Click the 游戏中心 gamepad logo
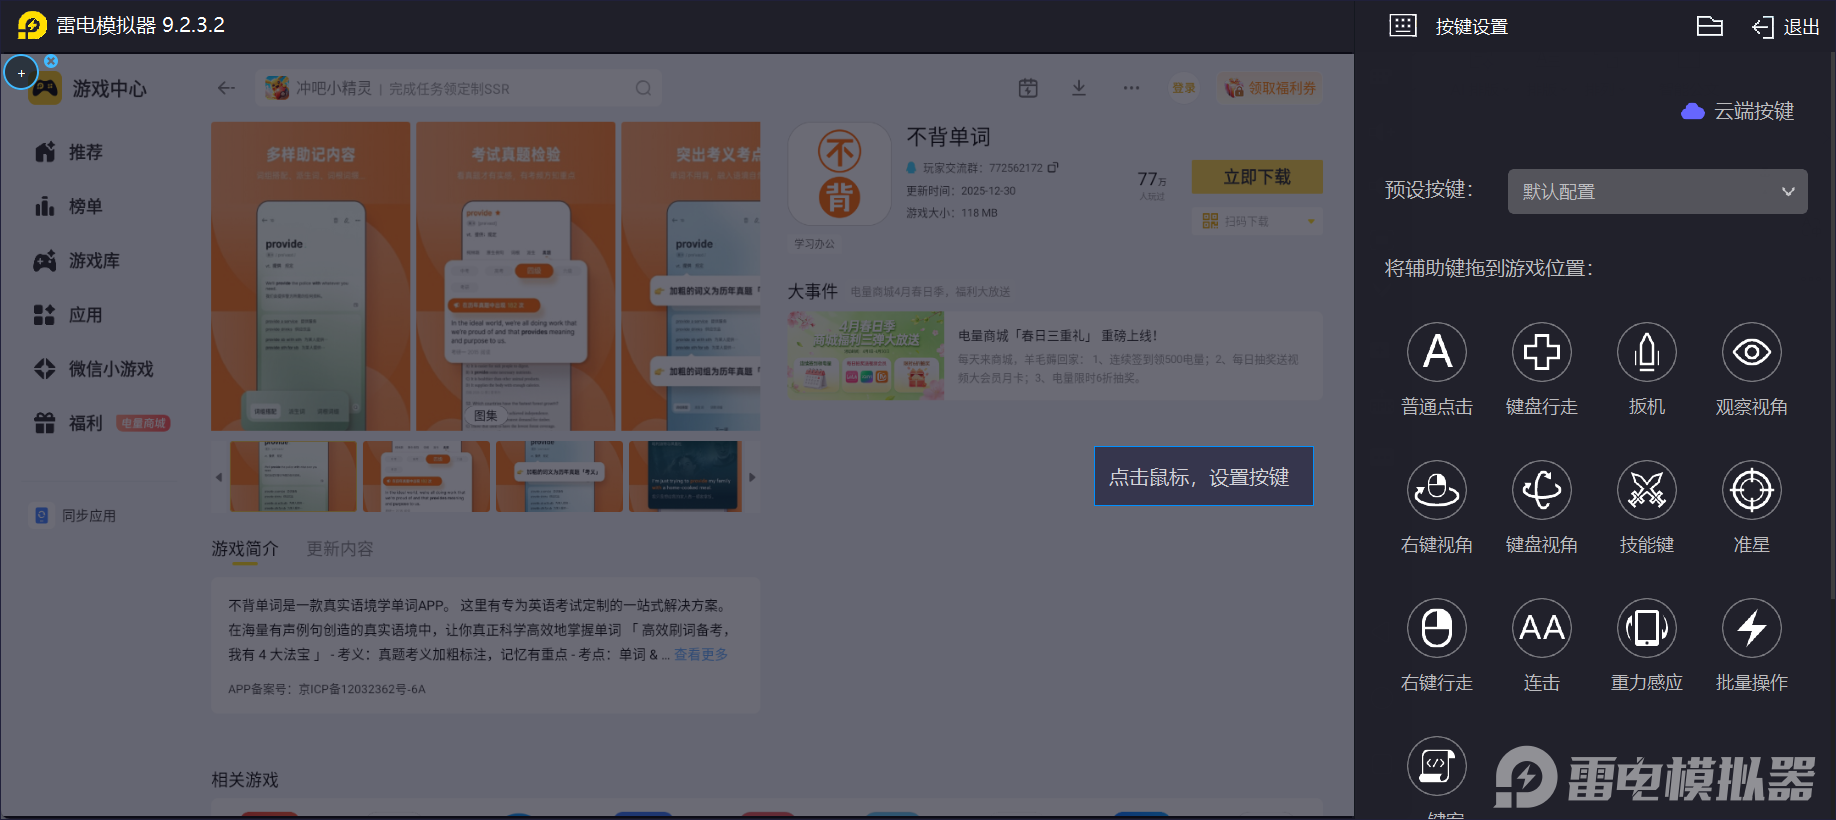Screen dimensions: 1836x820 (45, 88)
